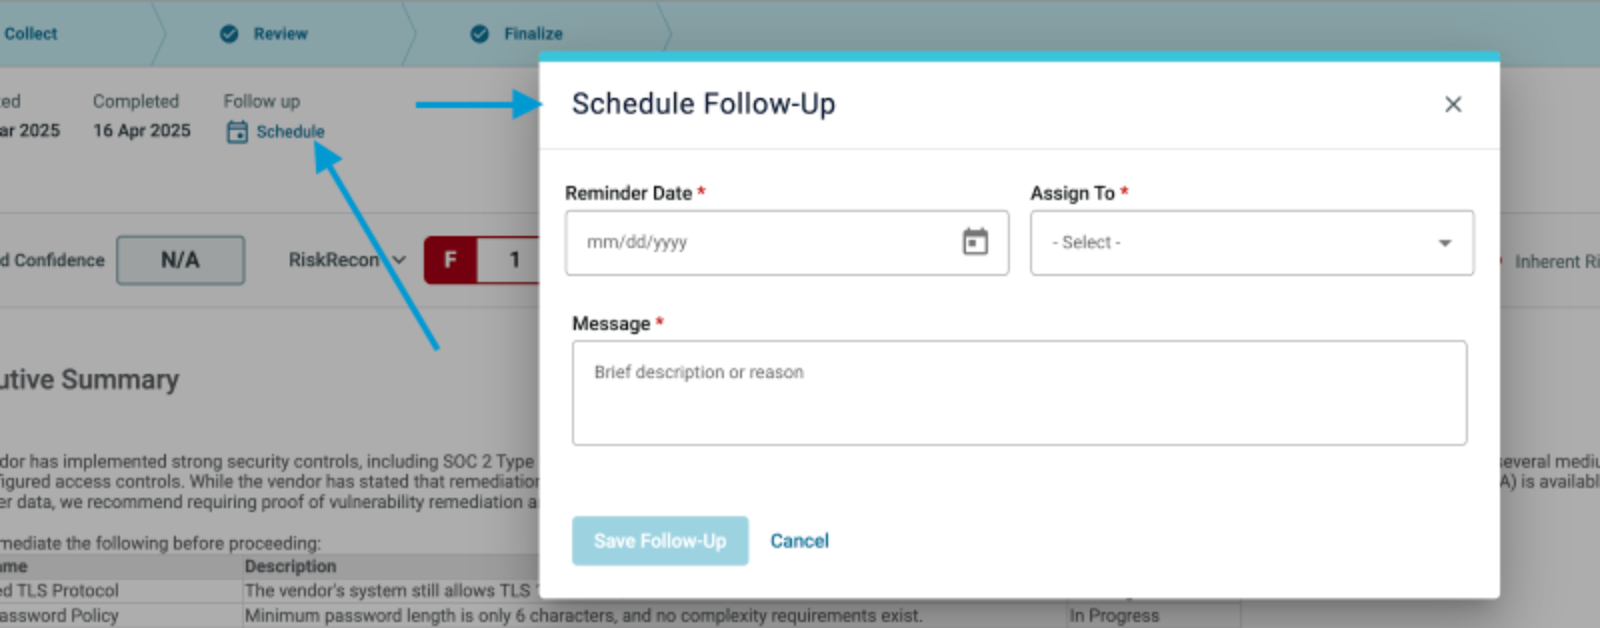Image resolution: width=1600 pixels, height=628 pixels.
Task: Click the Finalize step checkmark icon
Action: 480,34
